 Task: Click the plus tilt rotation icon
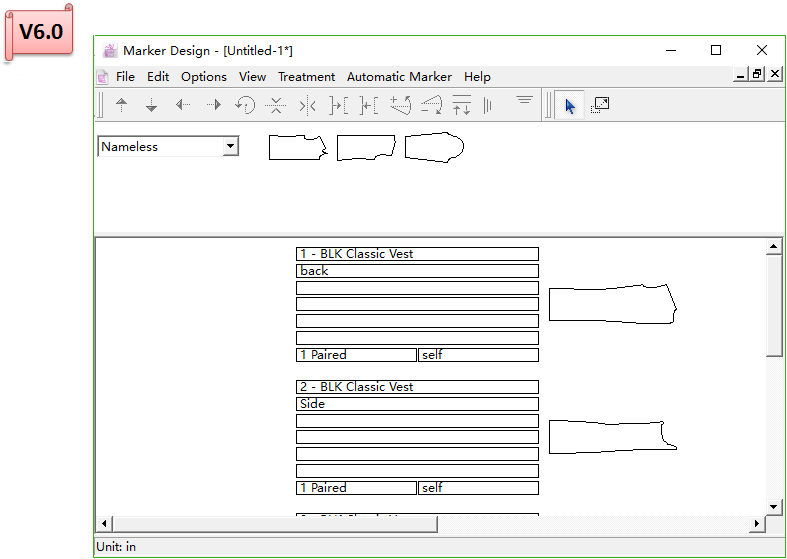(401, 105)
